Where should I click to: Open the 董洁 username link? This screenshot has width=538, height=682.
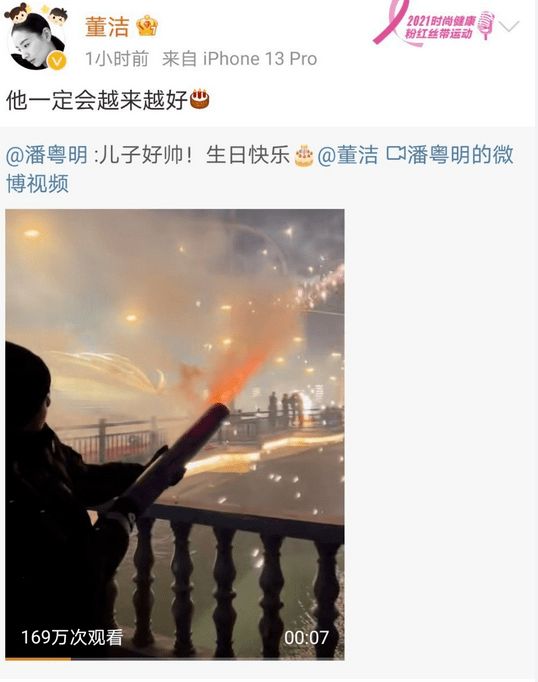(107, 27)
